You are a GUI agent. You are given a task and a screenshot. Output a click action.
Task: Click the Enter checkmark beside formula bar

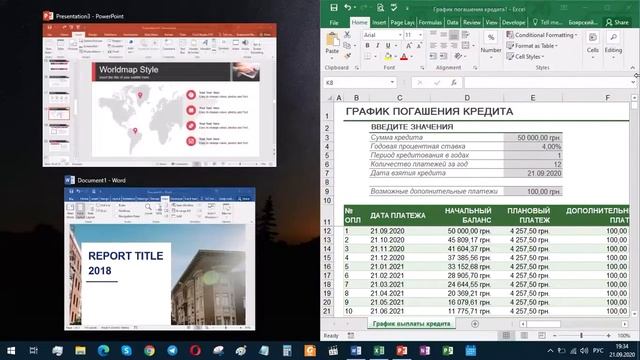pyautogui.click(x=437, y=82)
